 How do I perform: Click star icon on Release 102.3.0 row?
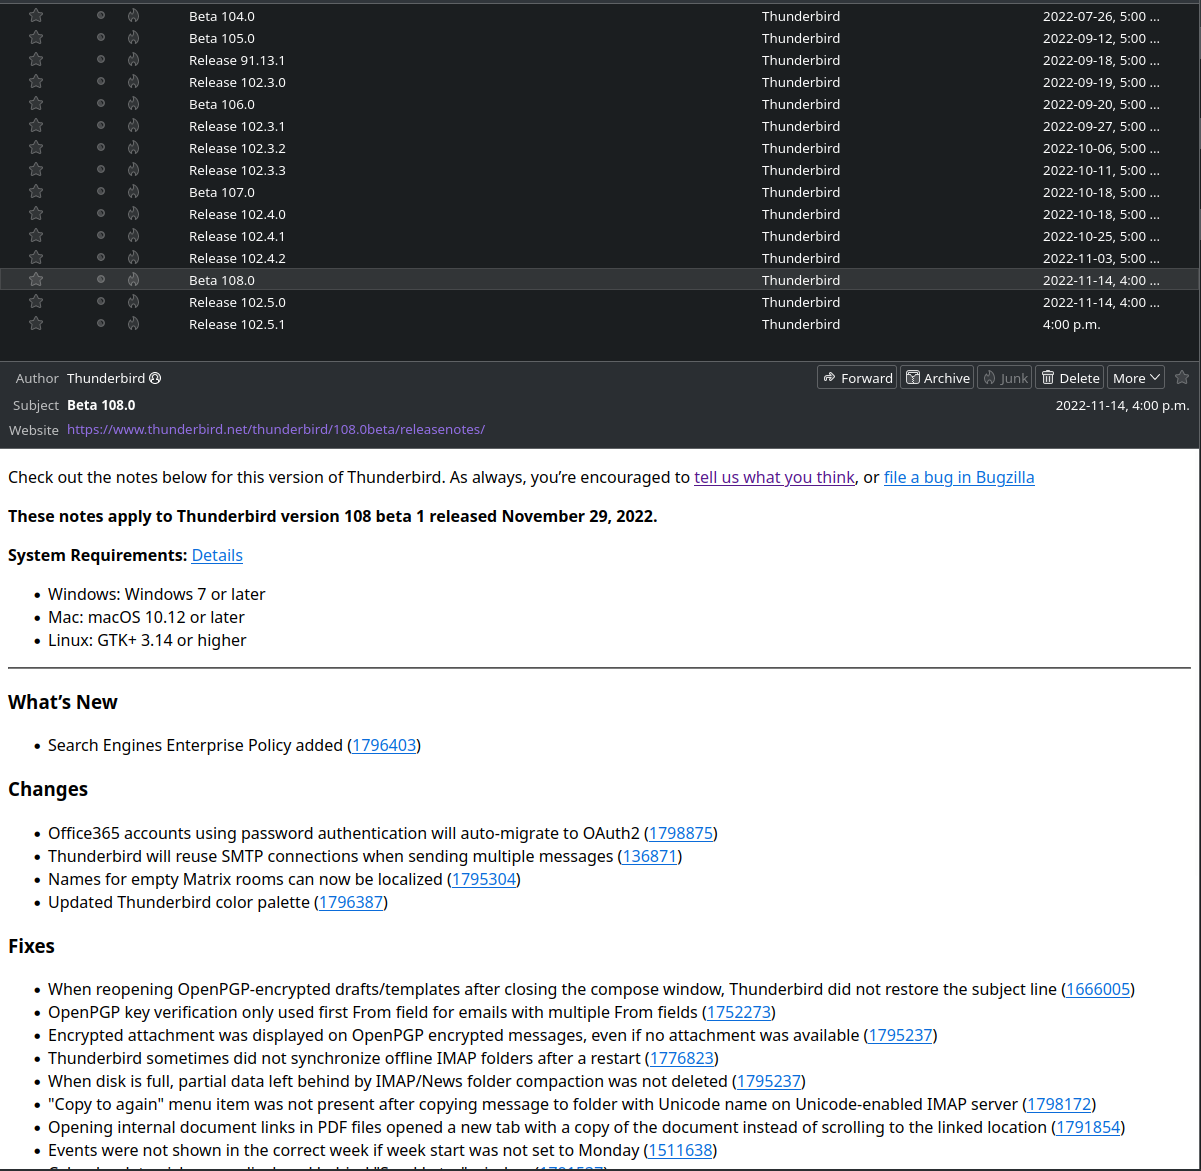point(36,82)
